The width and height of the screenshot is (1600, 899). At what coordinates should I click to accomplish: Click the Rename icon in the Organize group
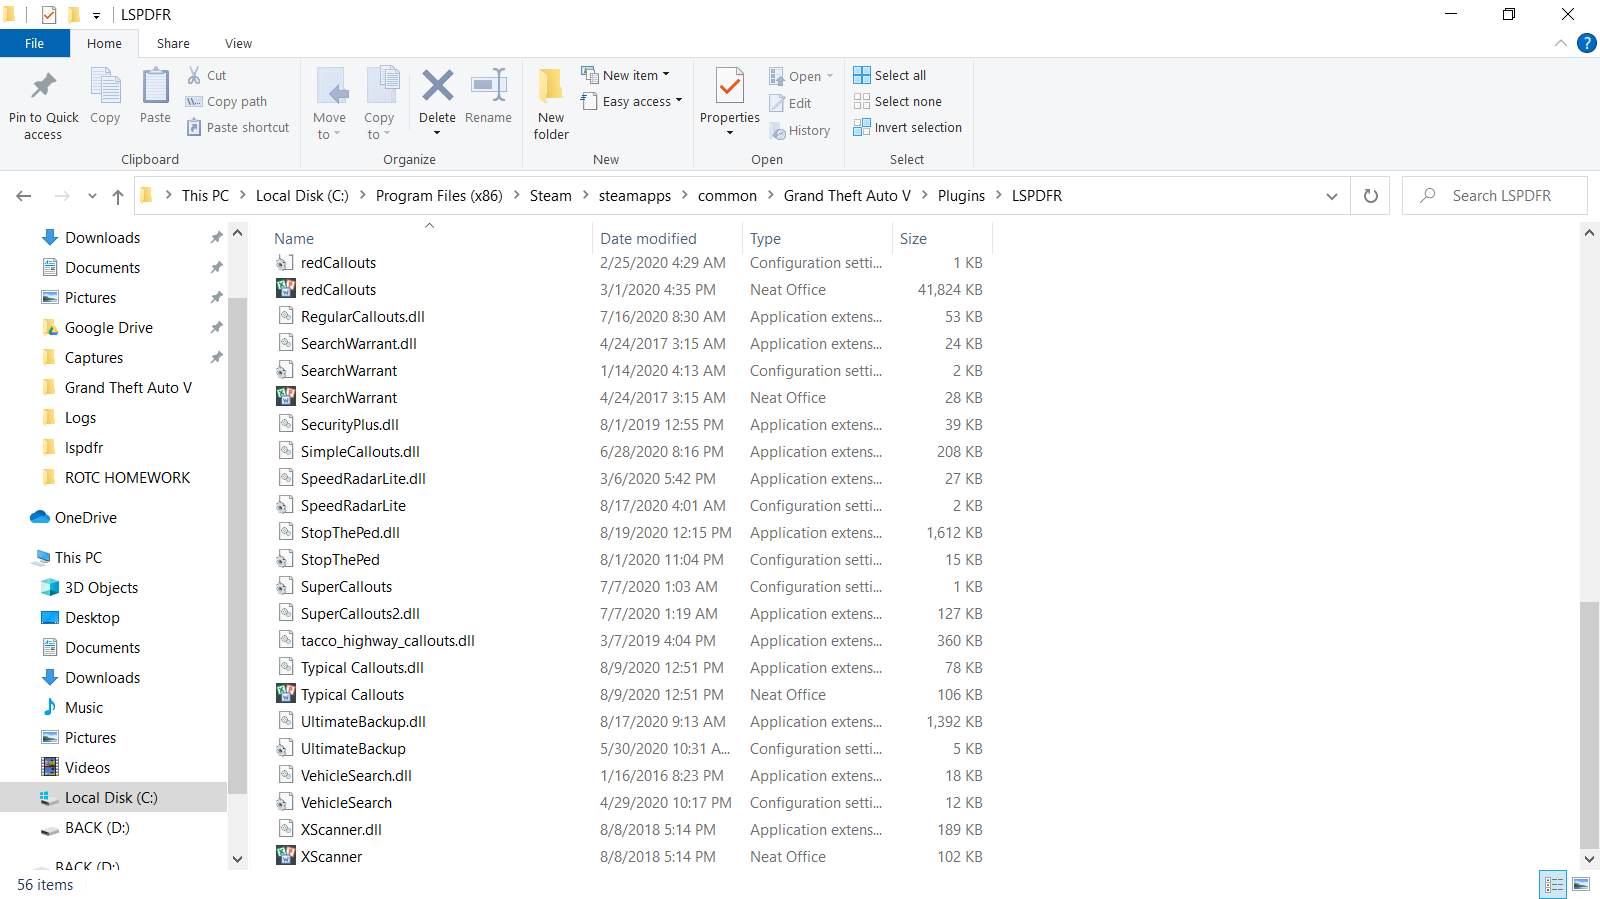point(488,86)
